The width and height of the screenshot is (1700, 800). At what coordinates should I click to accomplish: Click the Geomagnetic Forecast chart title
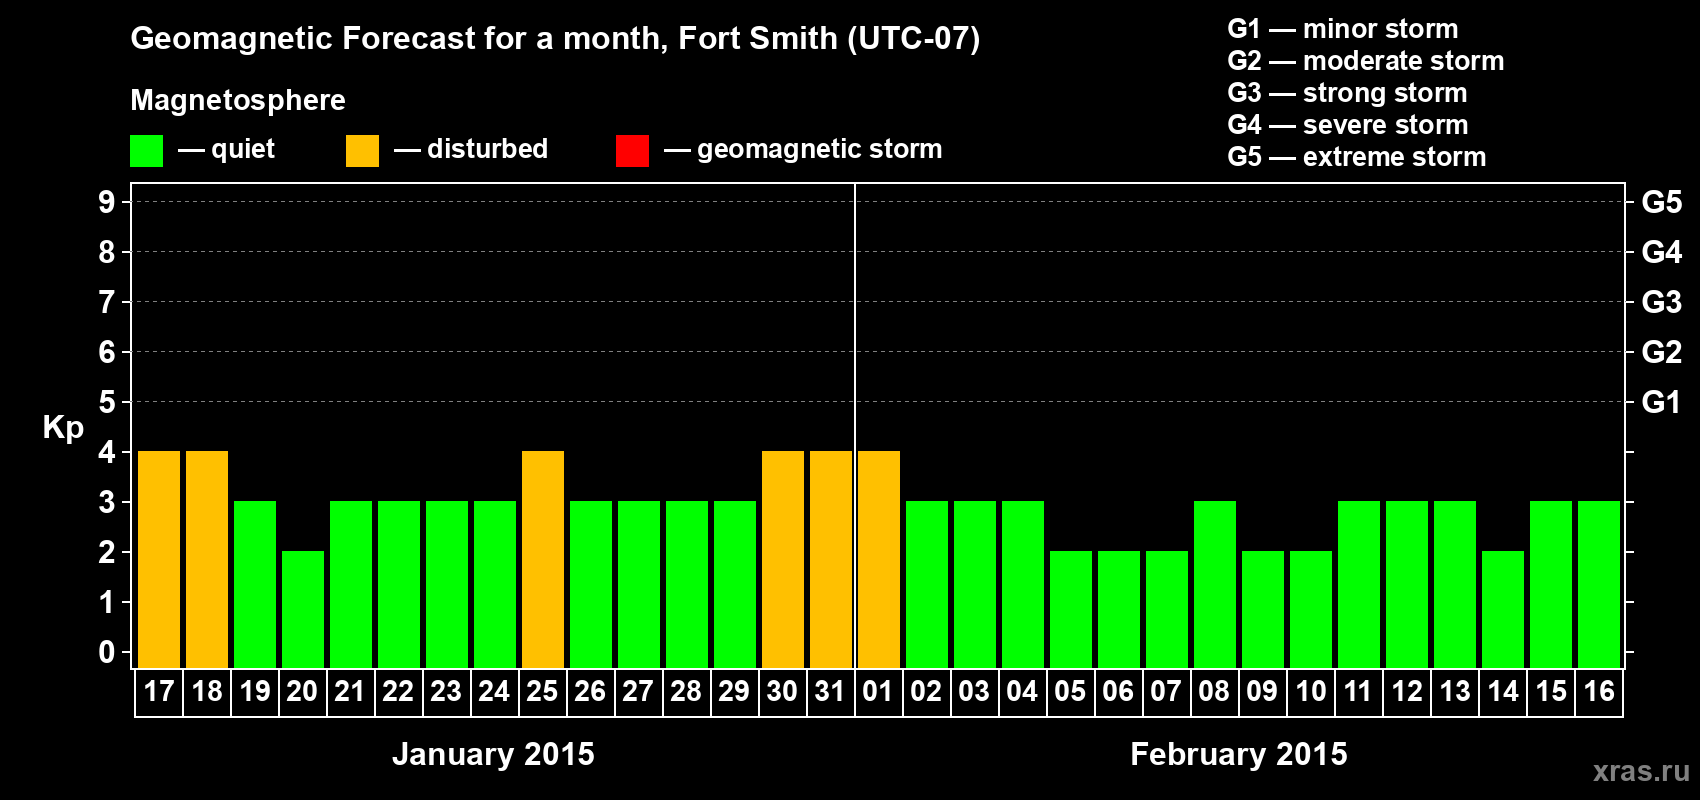click(555, 39)
